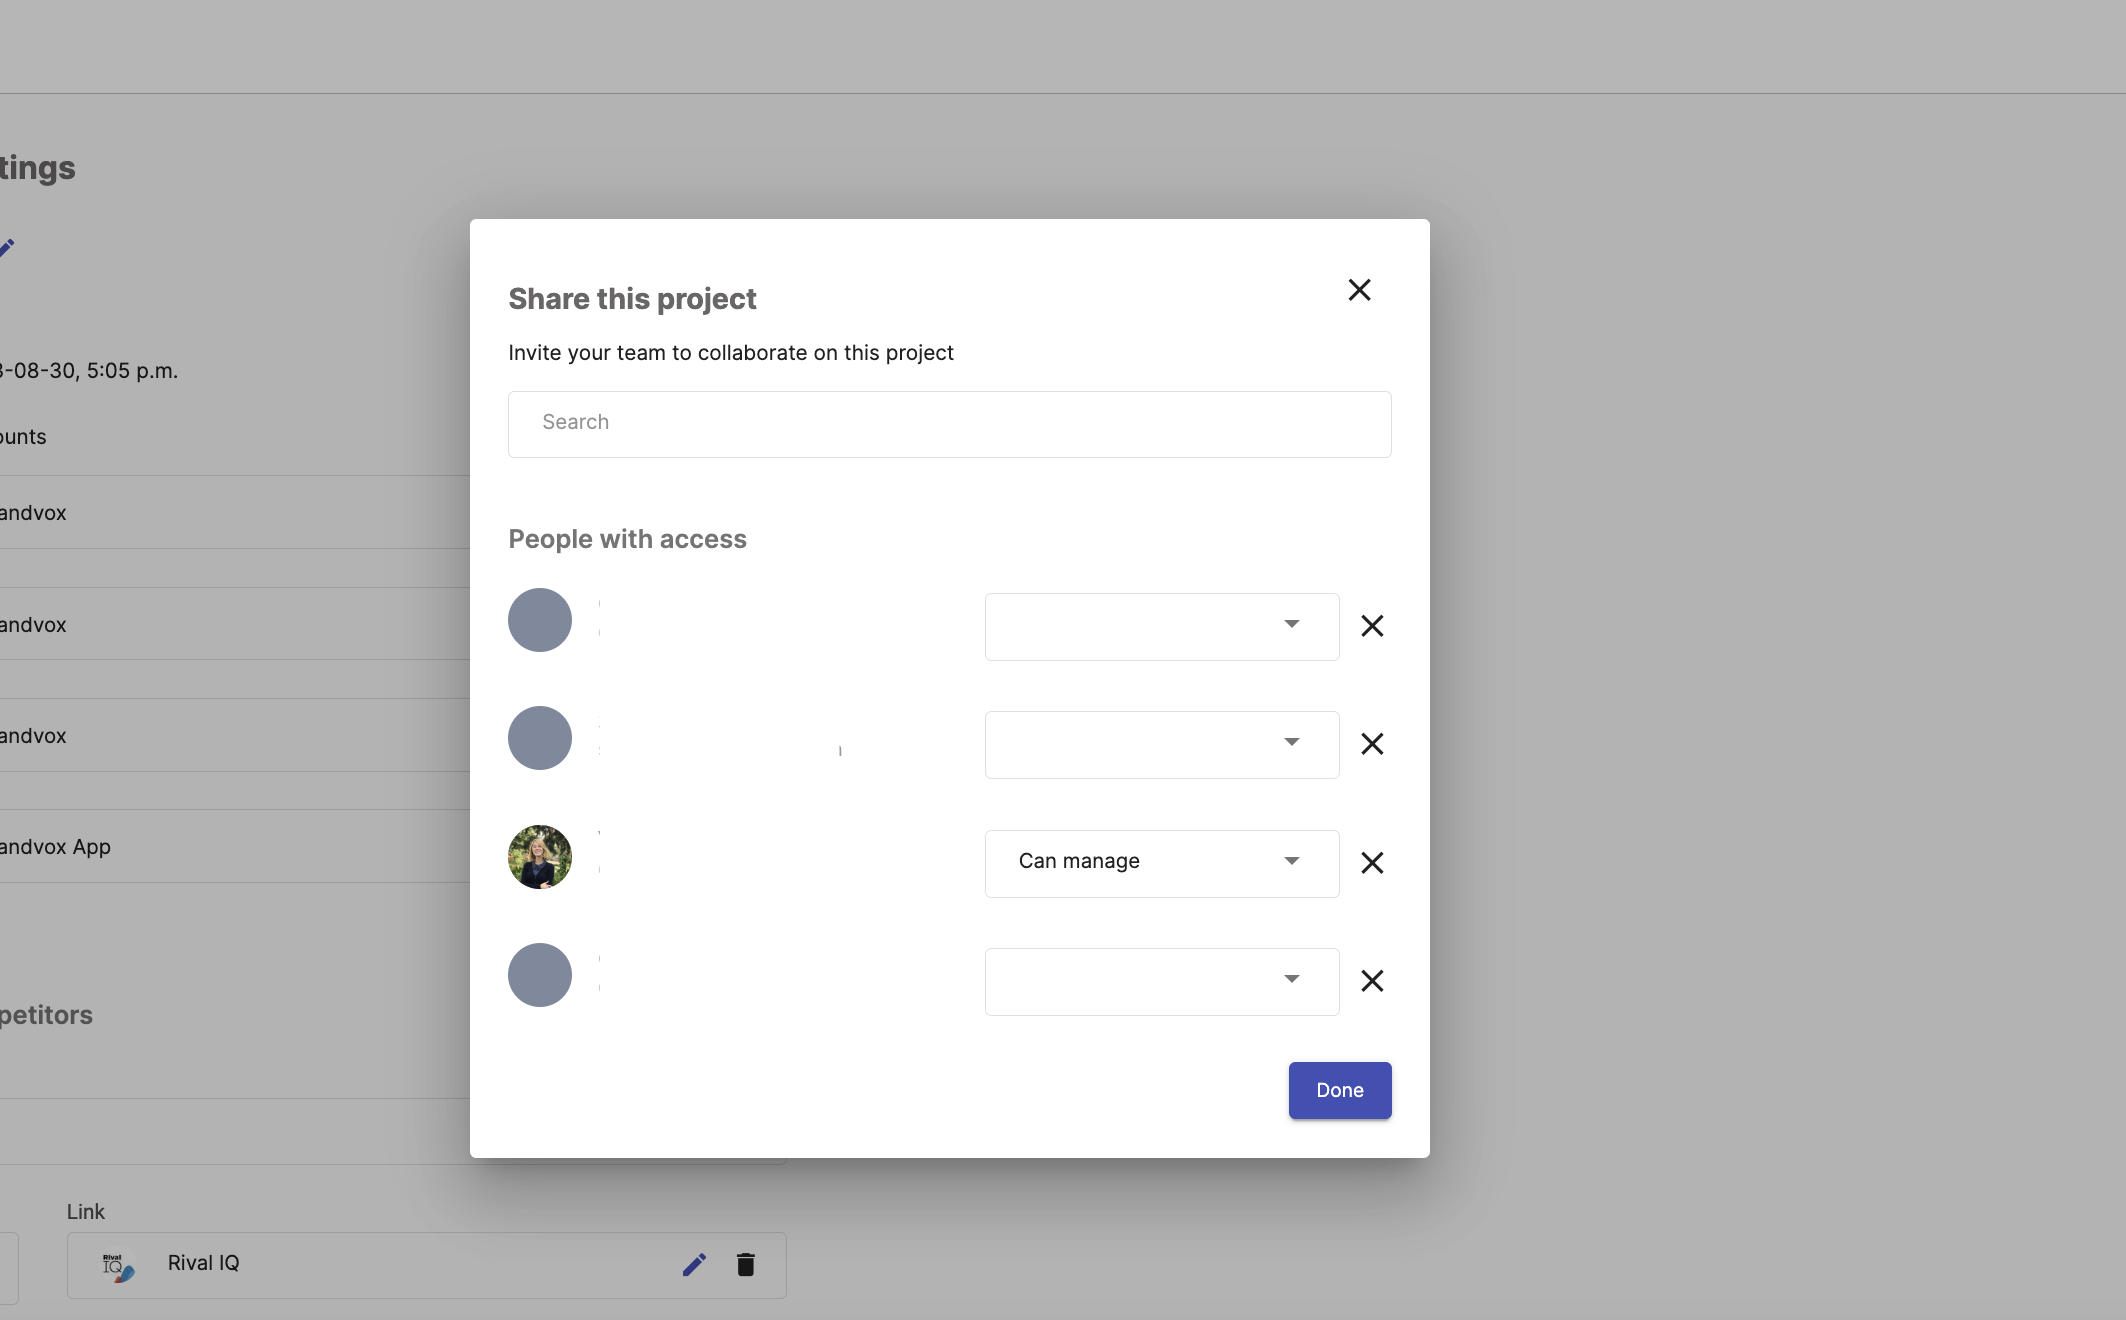Remove the second person from access list
This screenshot has height=1320, width=2126.
(x=1372, y=744)
